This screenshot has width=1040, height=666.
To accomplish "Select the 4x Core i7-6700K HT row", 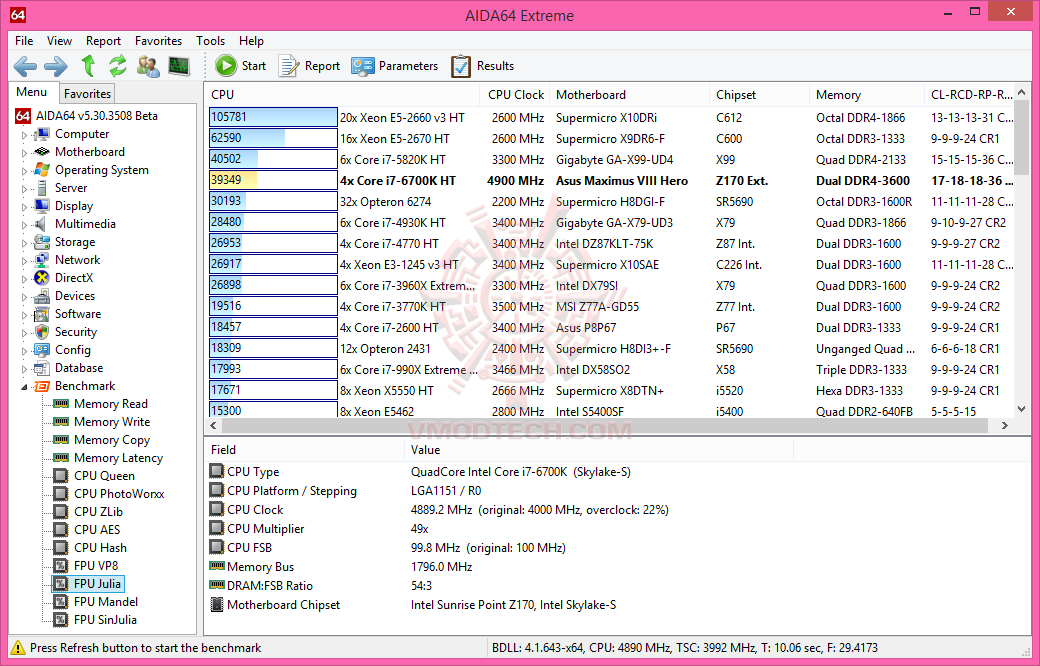I will tap(611, 180).
